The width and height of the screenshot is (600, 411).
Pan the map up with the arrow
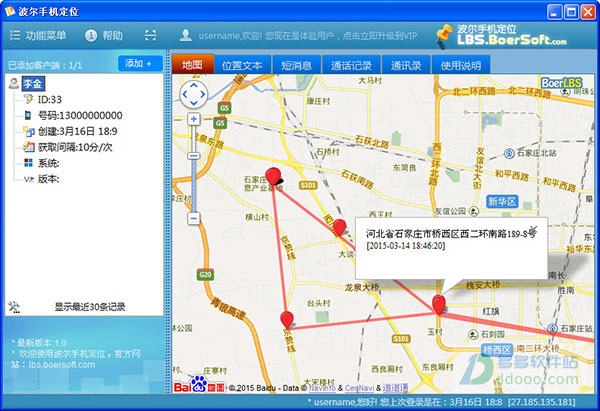[x=194, y=85]
